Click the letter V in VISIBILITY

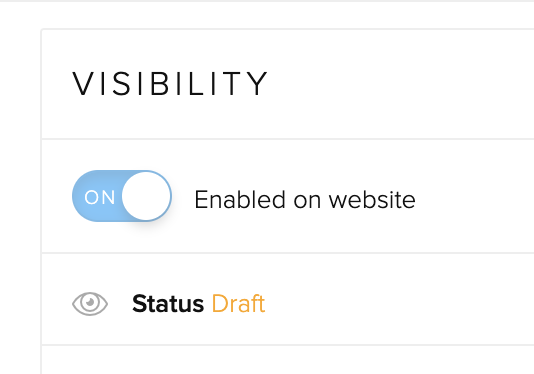[83, 84]
